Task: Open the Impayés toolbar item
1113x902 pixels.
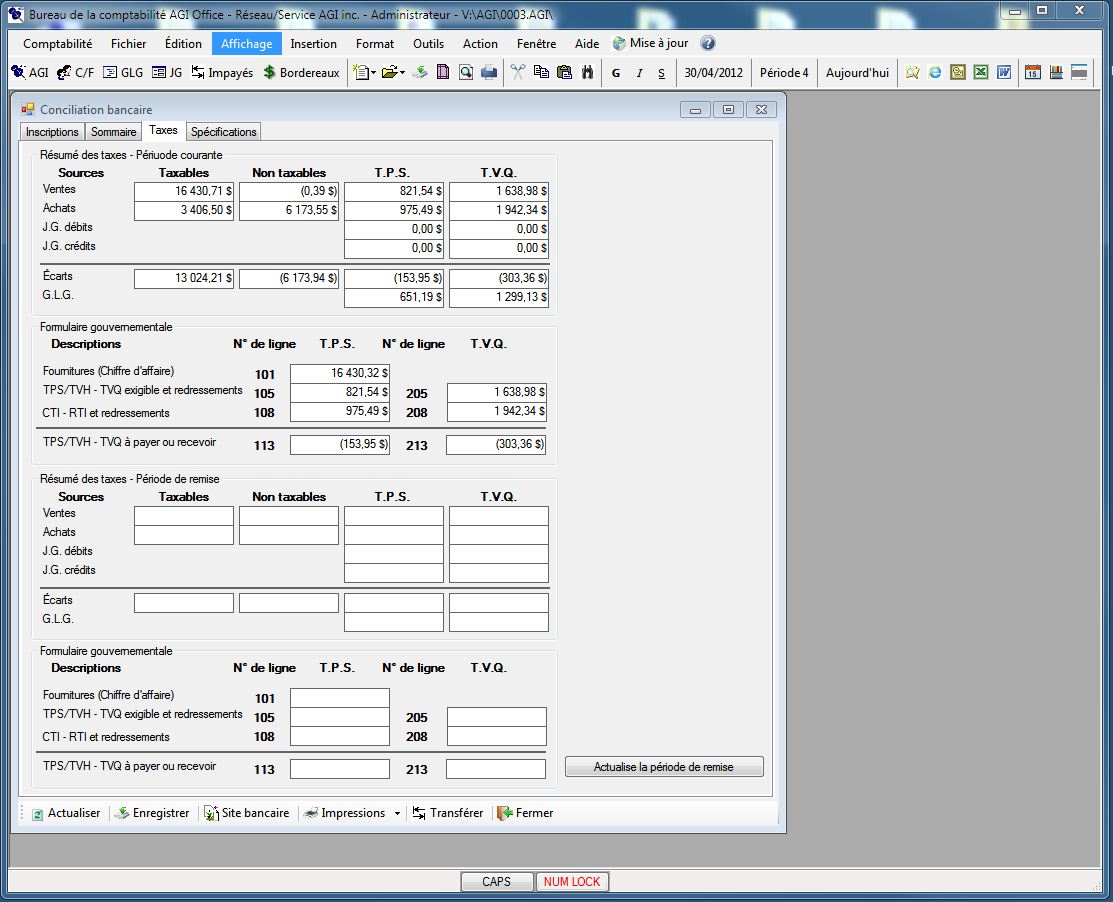Action: (222, 72)
